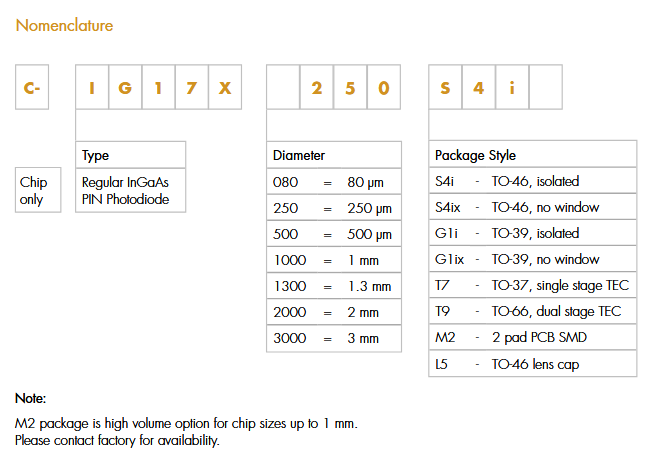Click the M2 package code
Image resolution: width=651 pixels, height=474 pixels.
[x=445, y=338]
